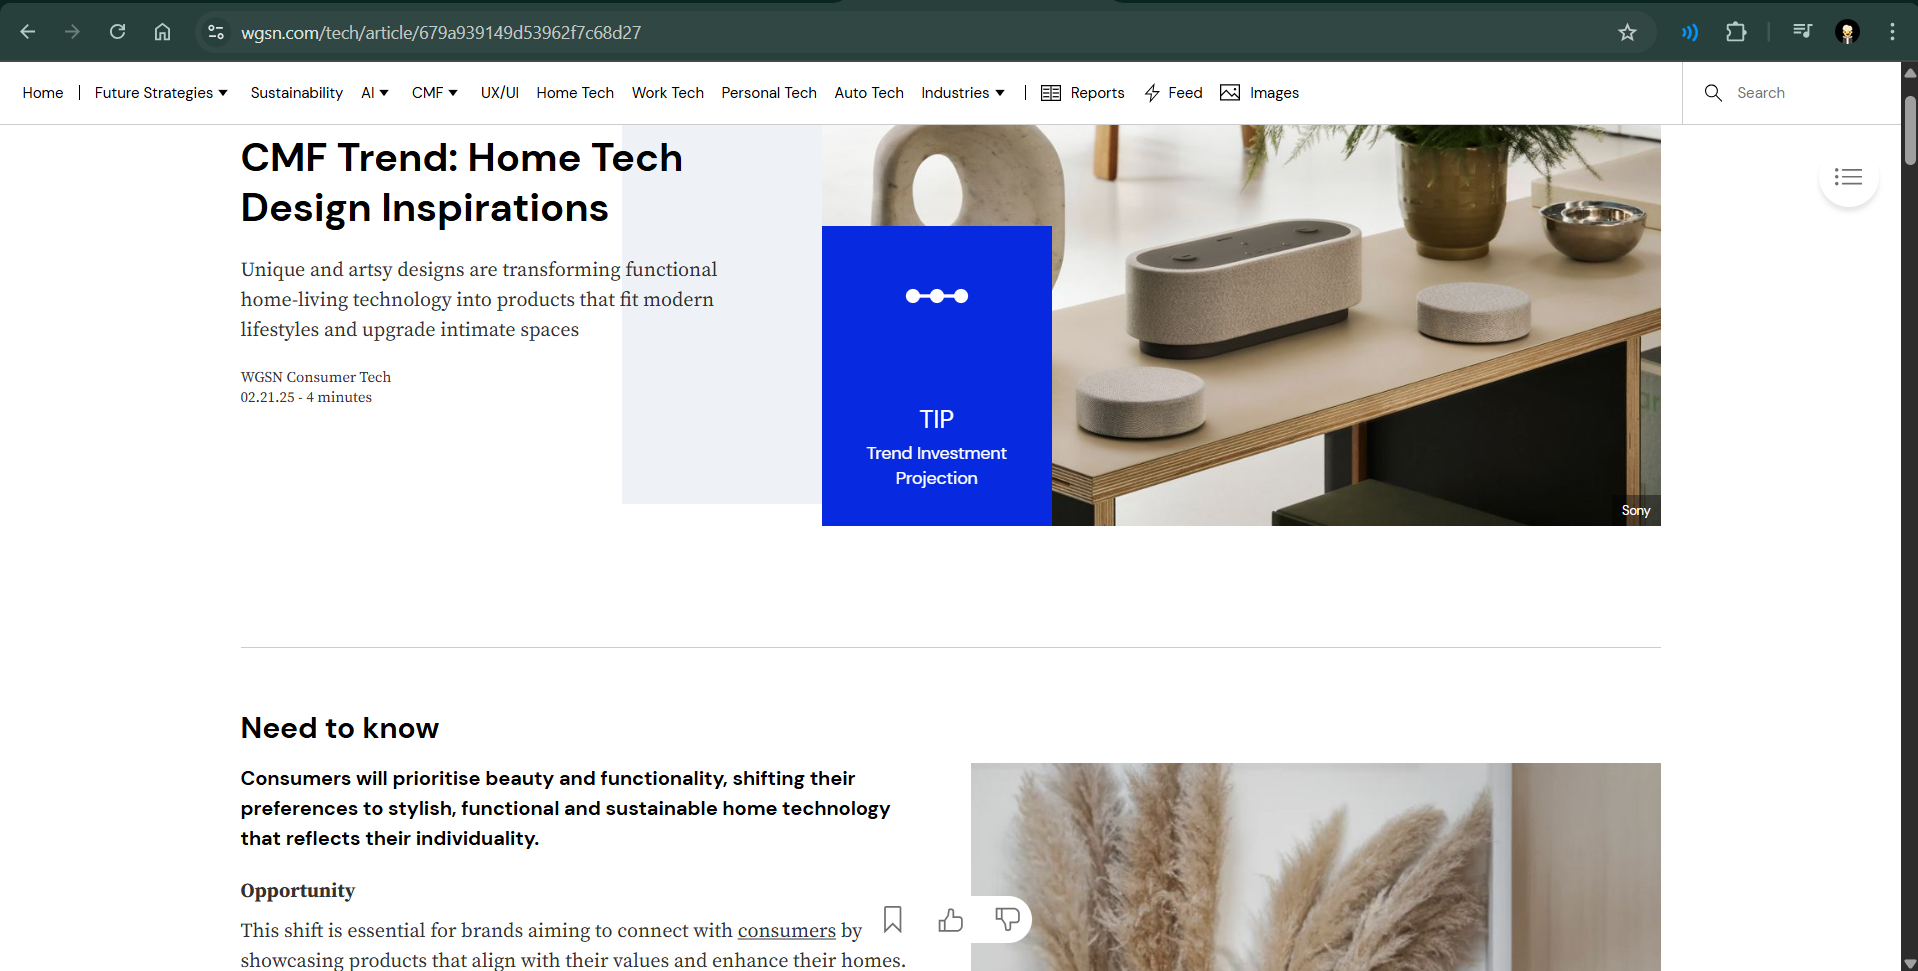Viewport: 1918px width, 971px height.
Task: Switch to the Home Tech section
Action: tap(574, 92)
